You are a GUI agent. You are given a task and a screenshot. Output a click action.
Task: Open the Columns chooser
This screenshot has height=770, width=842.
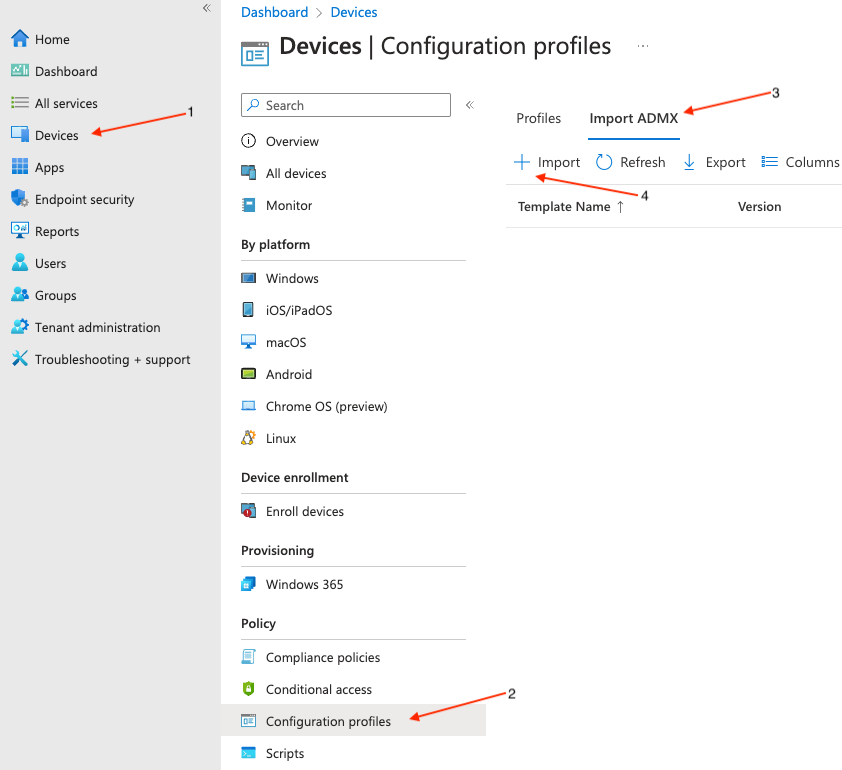800,162
